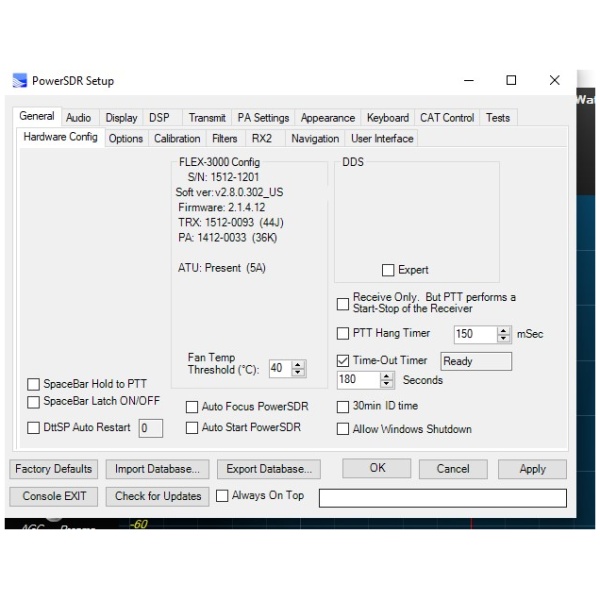
Task: Open the Keyboard tab
Action: click(x=388, y=118)
